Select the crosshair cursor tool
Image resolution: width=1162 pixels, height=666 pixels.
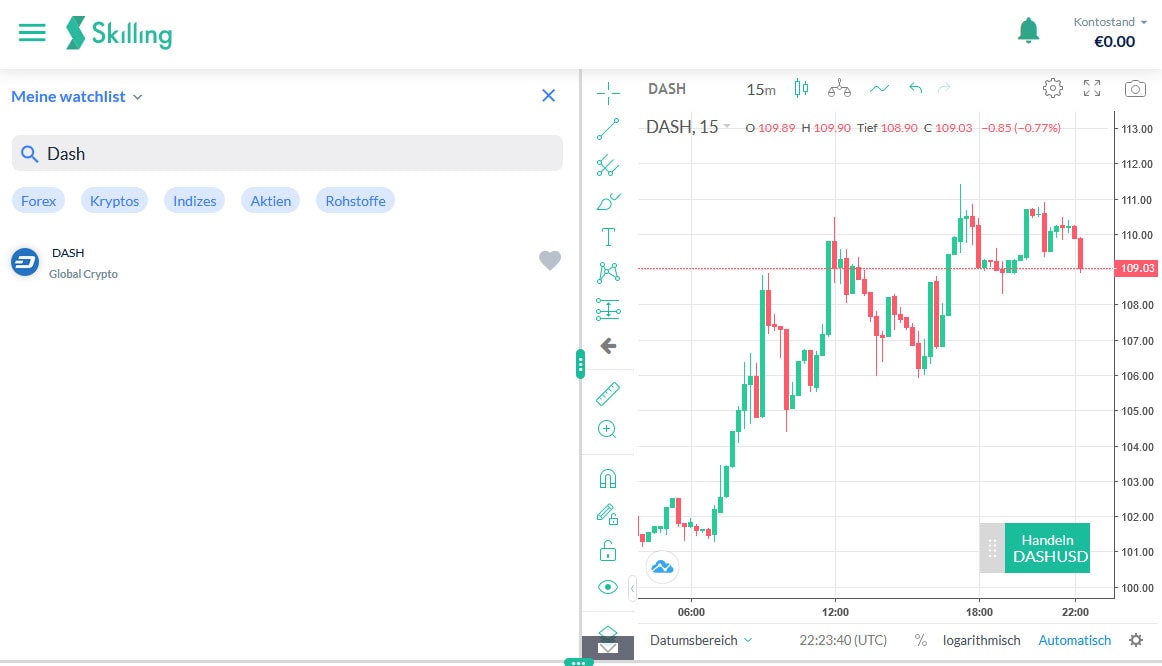coord(608,92)
